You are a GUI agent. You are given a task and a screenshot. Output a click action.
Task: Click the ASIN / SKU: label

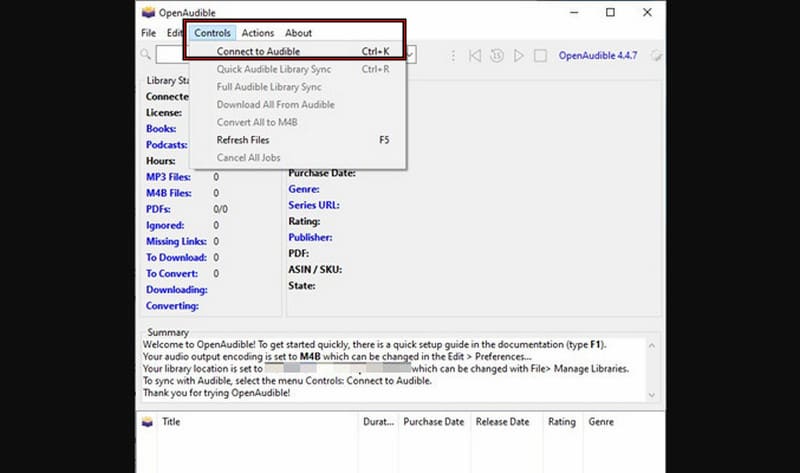(315, 270)
